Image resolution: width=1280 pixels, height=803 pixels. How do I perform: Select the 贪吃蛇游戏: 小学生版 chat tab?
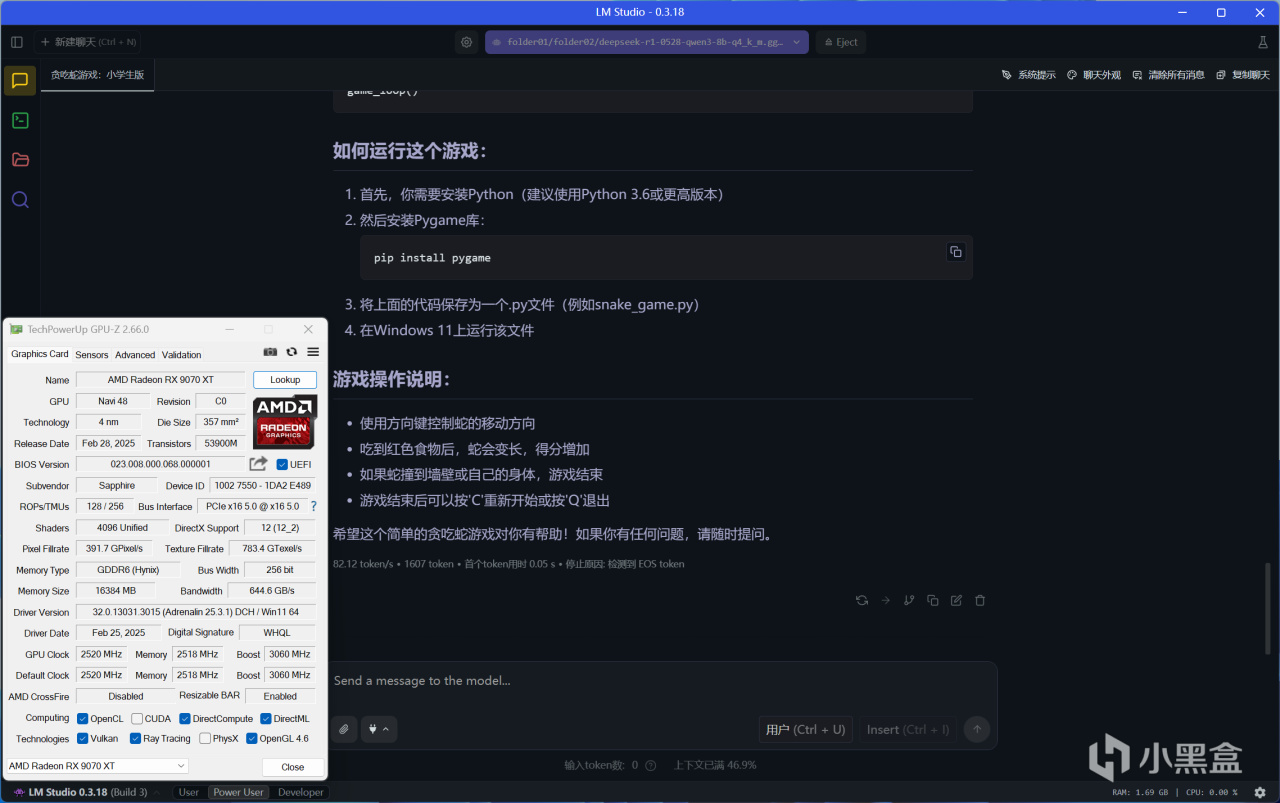tap(98, 75)
